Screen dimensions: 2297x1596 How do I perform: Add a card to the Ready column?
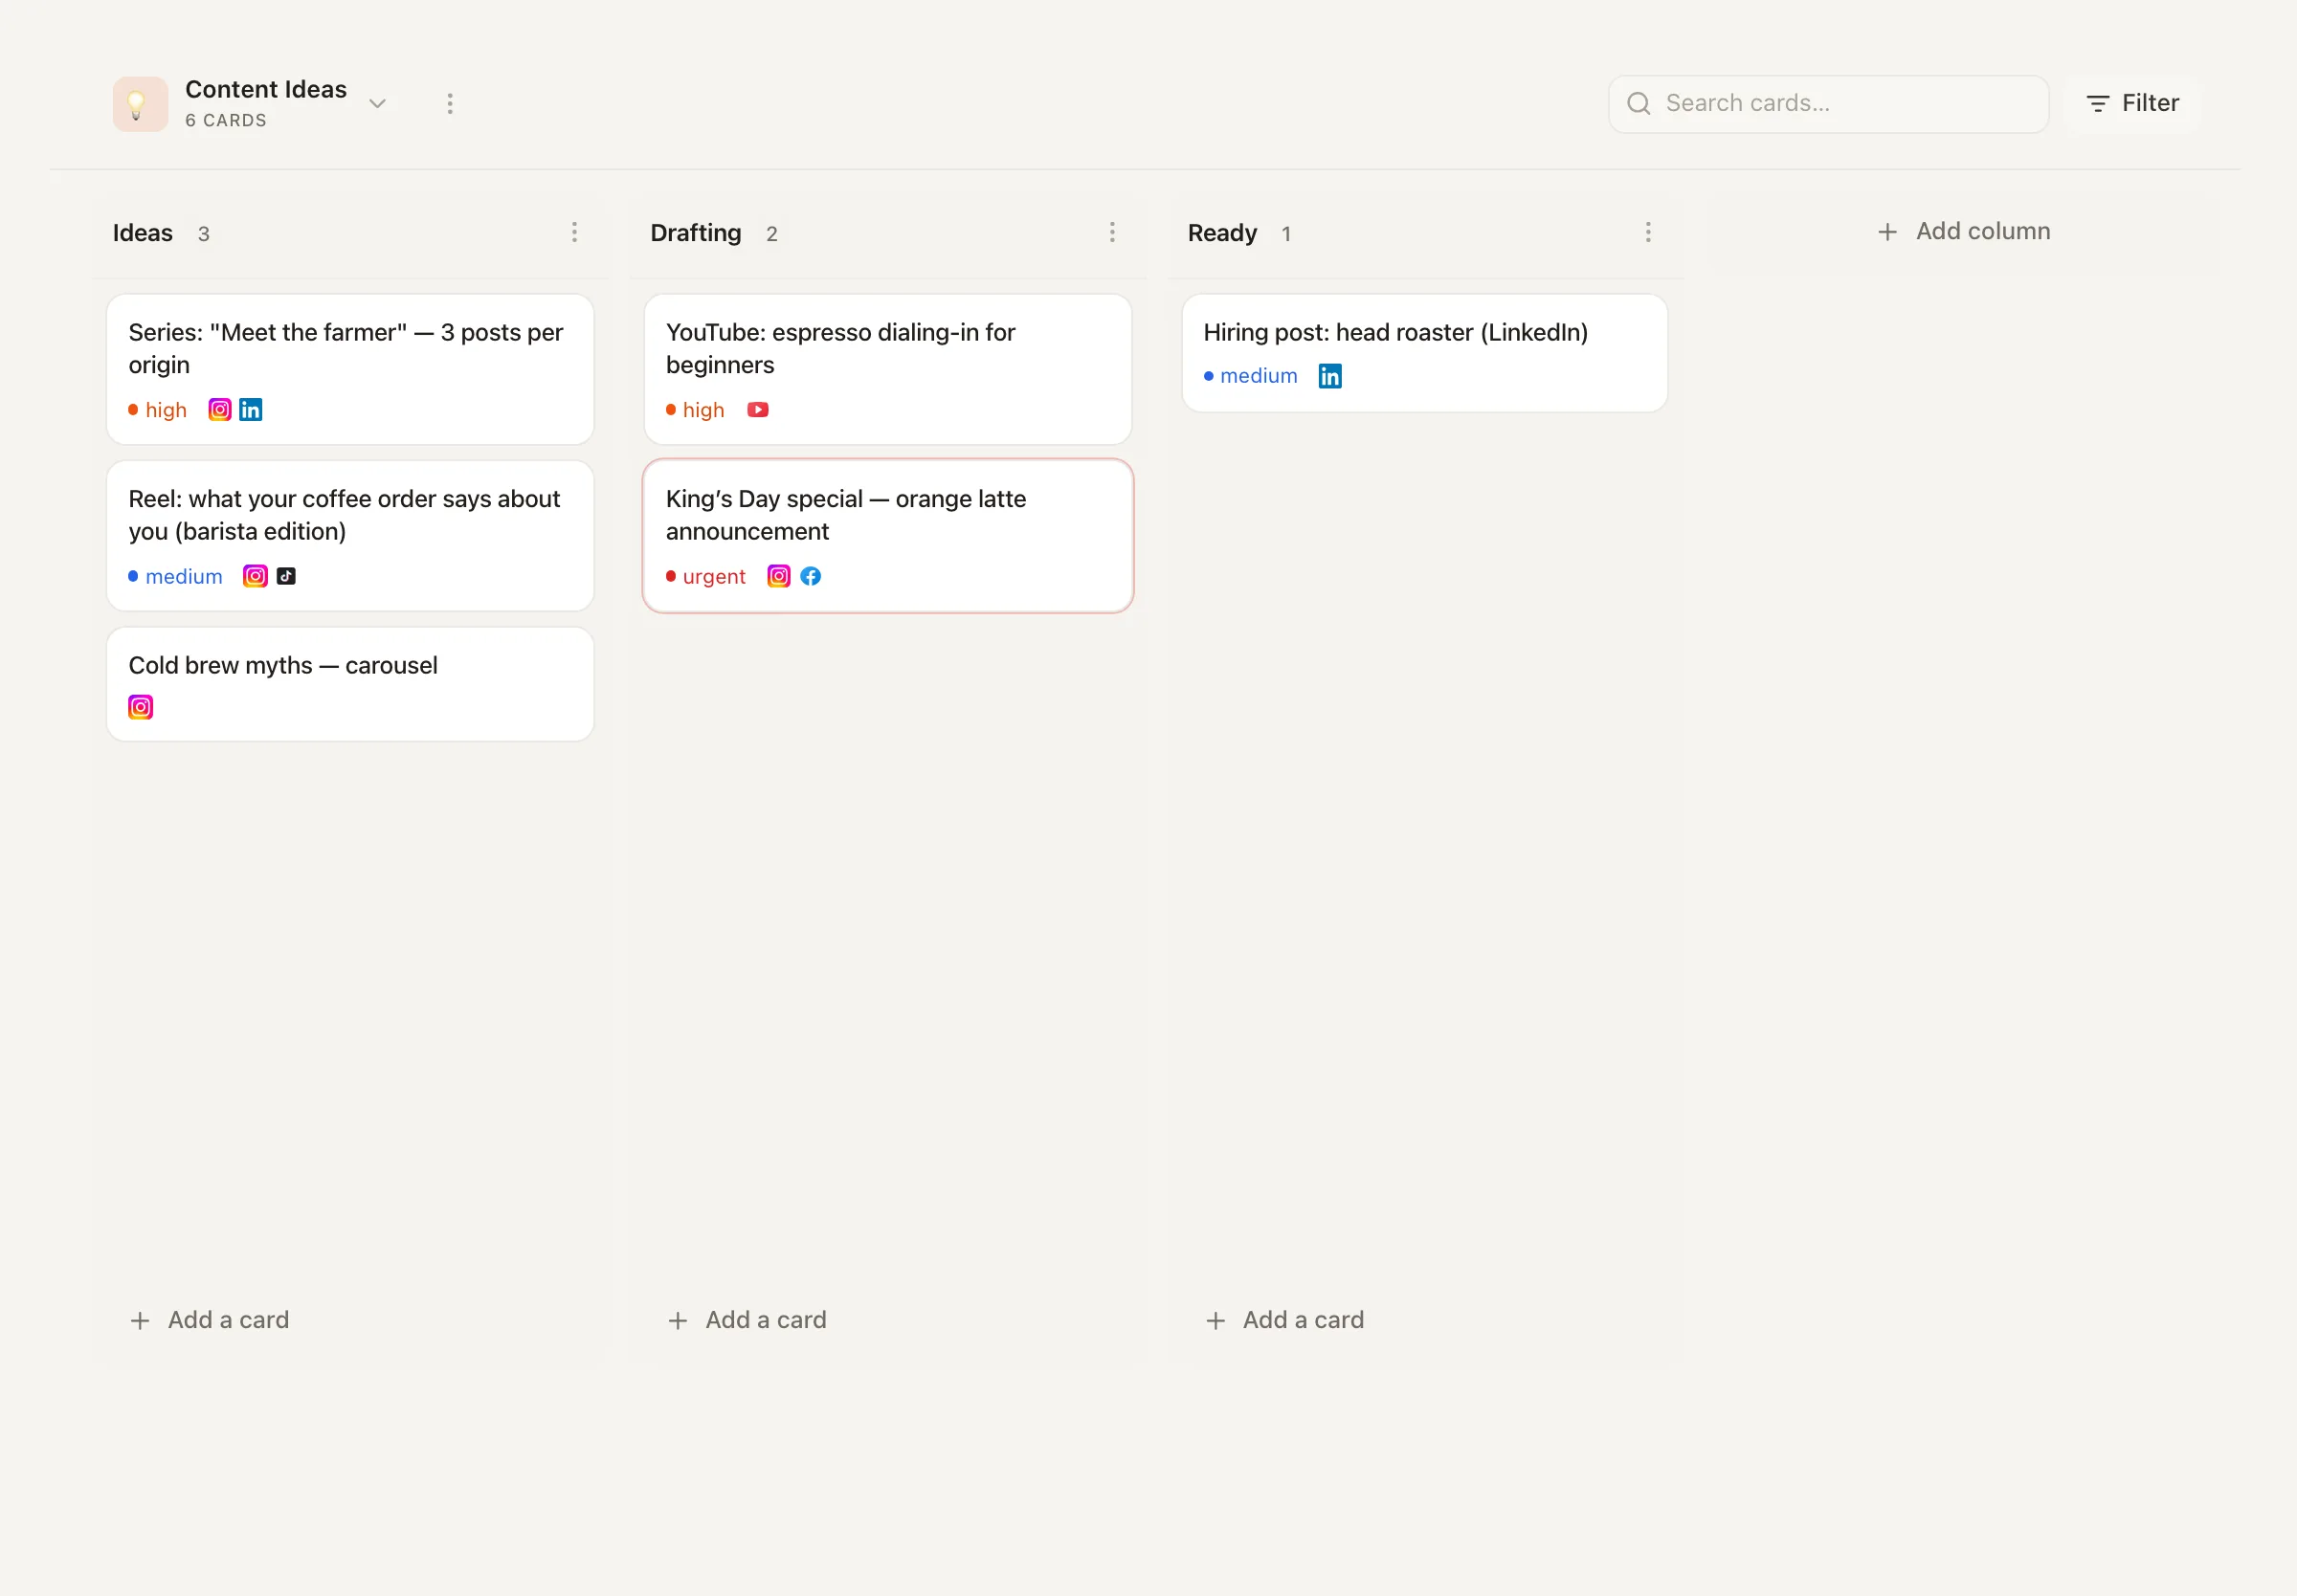point(1285,1320)
